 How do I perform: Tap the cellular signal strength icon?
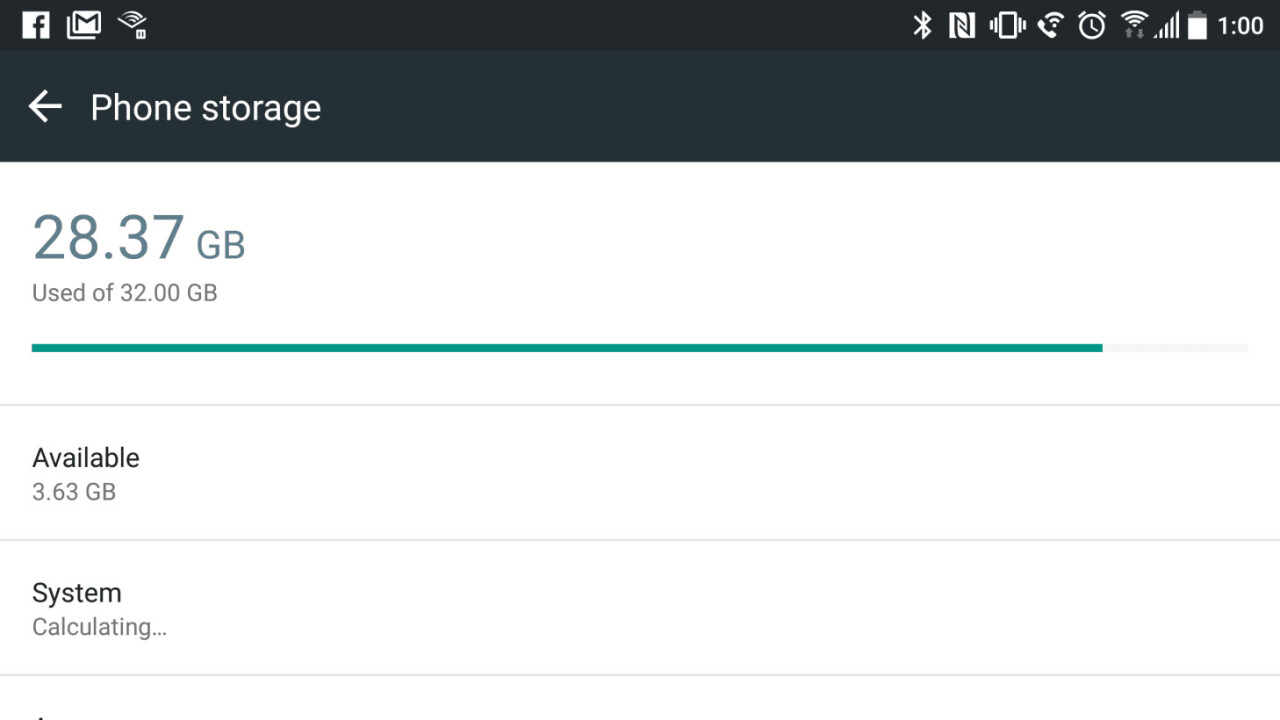pos(1167,25)
